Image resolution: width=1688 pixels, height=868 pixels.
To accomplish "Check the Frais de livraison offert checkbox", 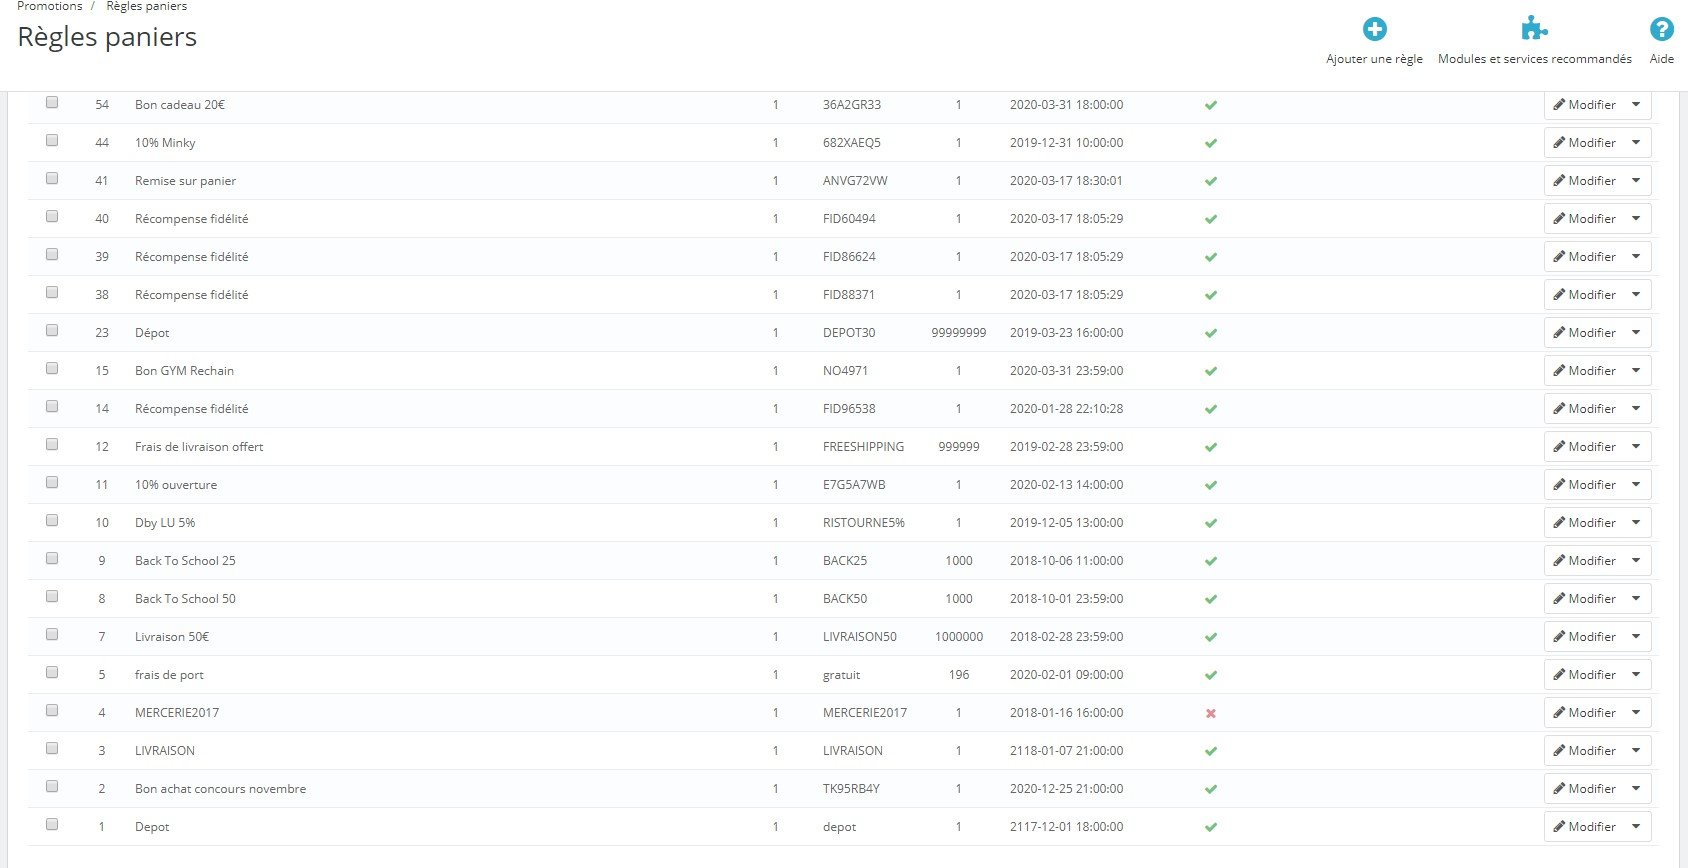I will 52,444.
